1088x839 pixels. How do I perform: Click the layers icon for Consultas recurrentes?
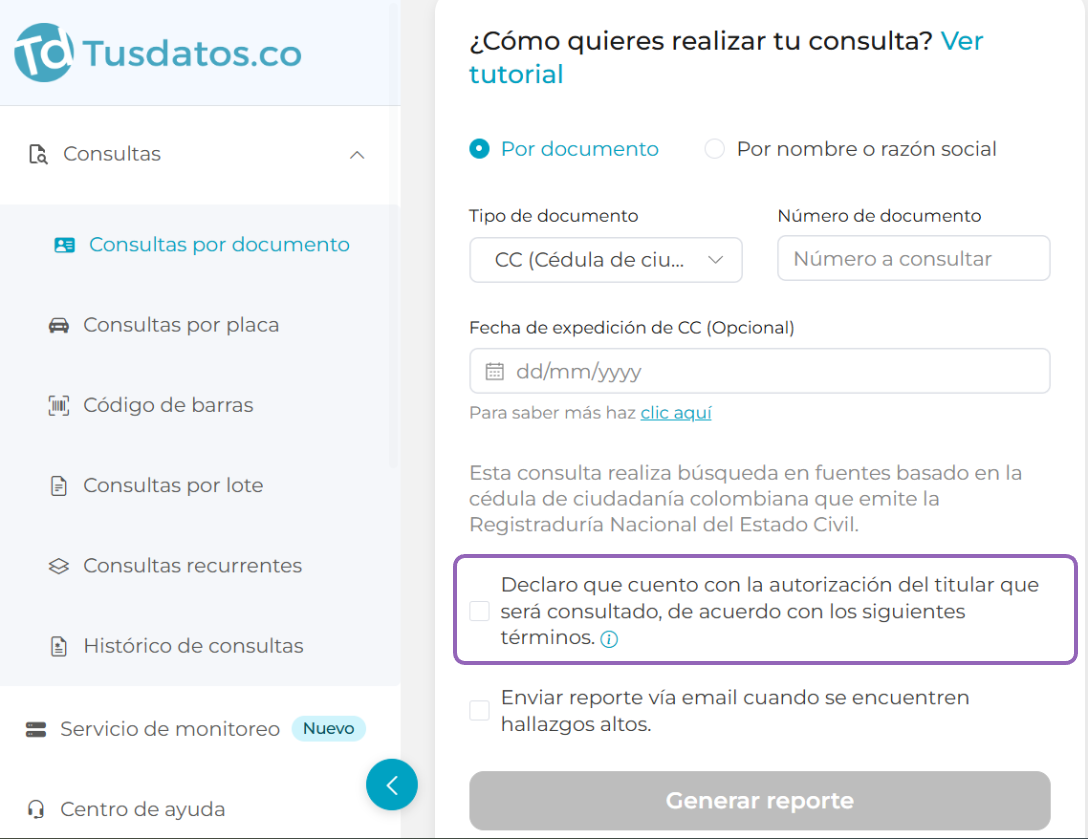click(x=59, y=566)
